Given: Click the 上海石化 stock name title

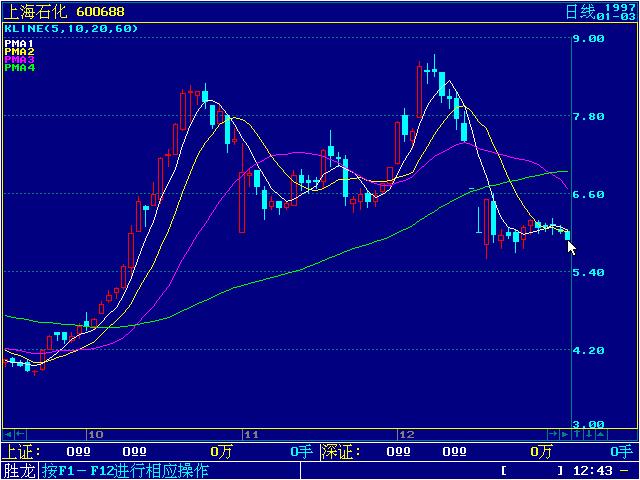Looking at the screenshot, I should point(36,11).
